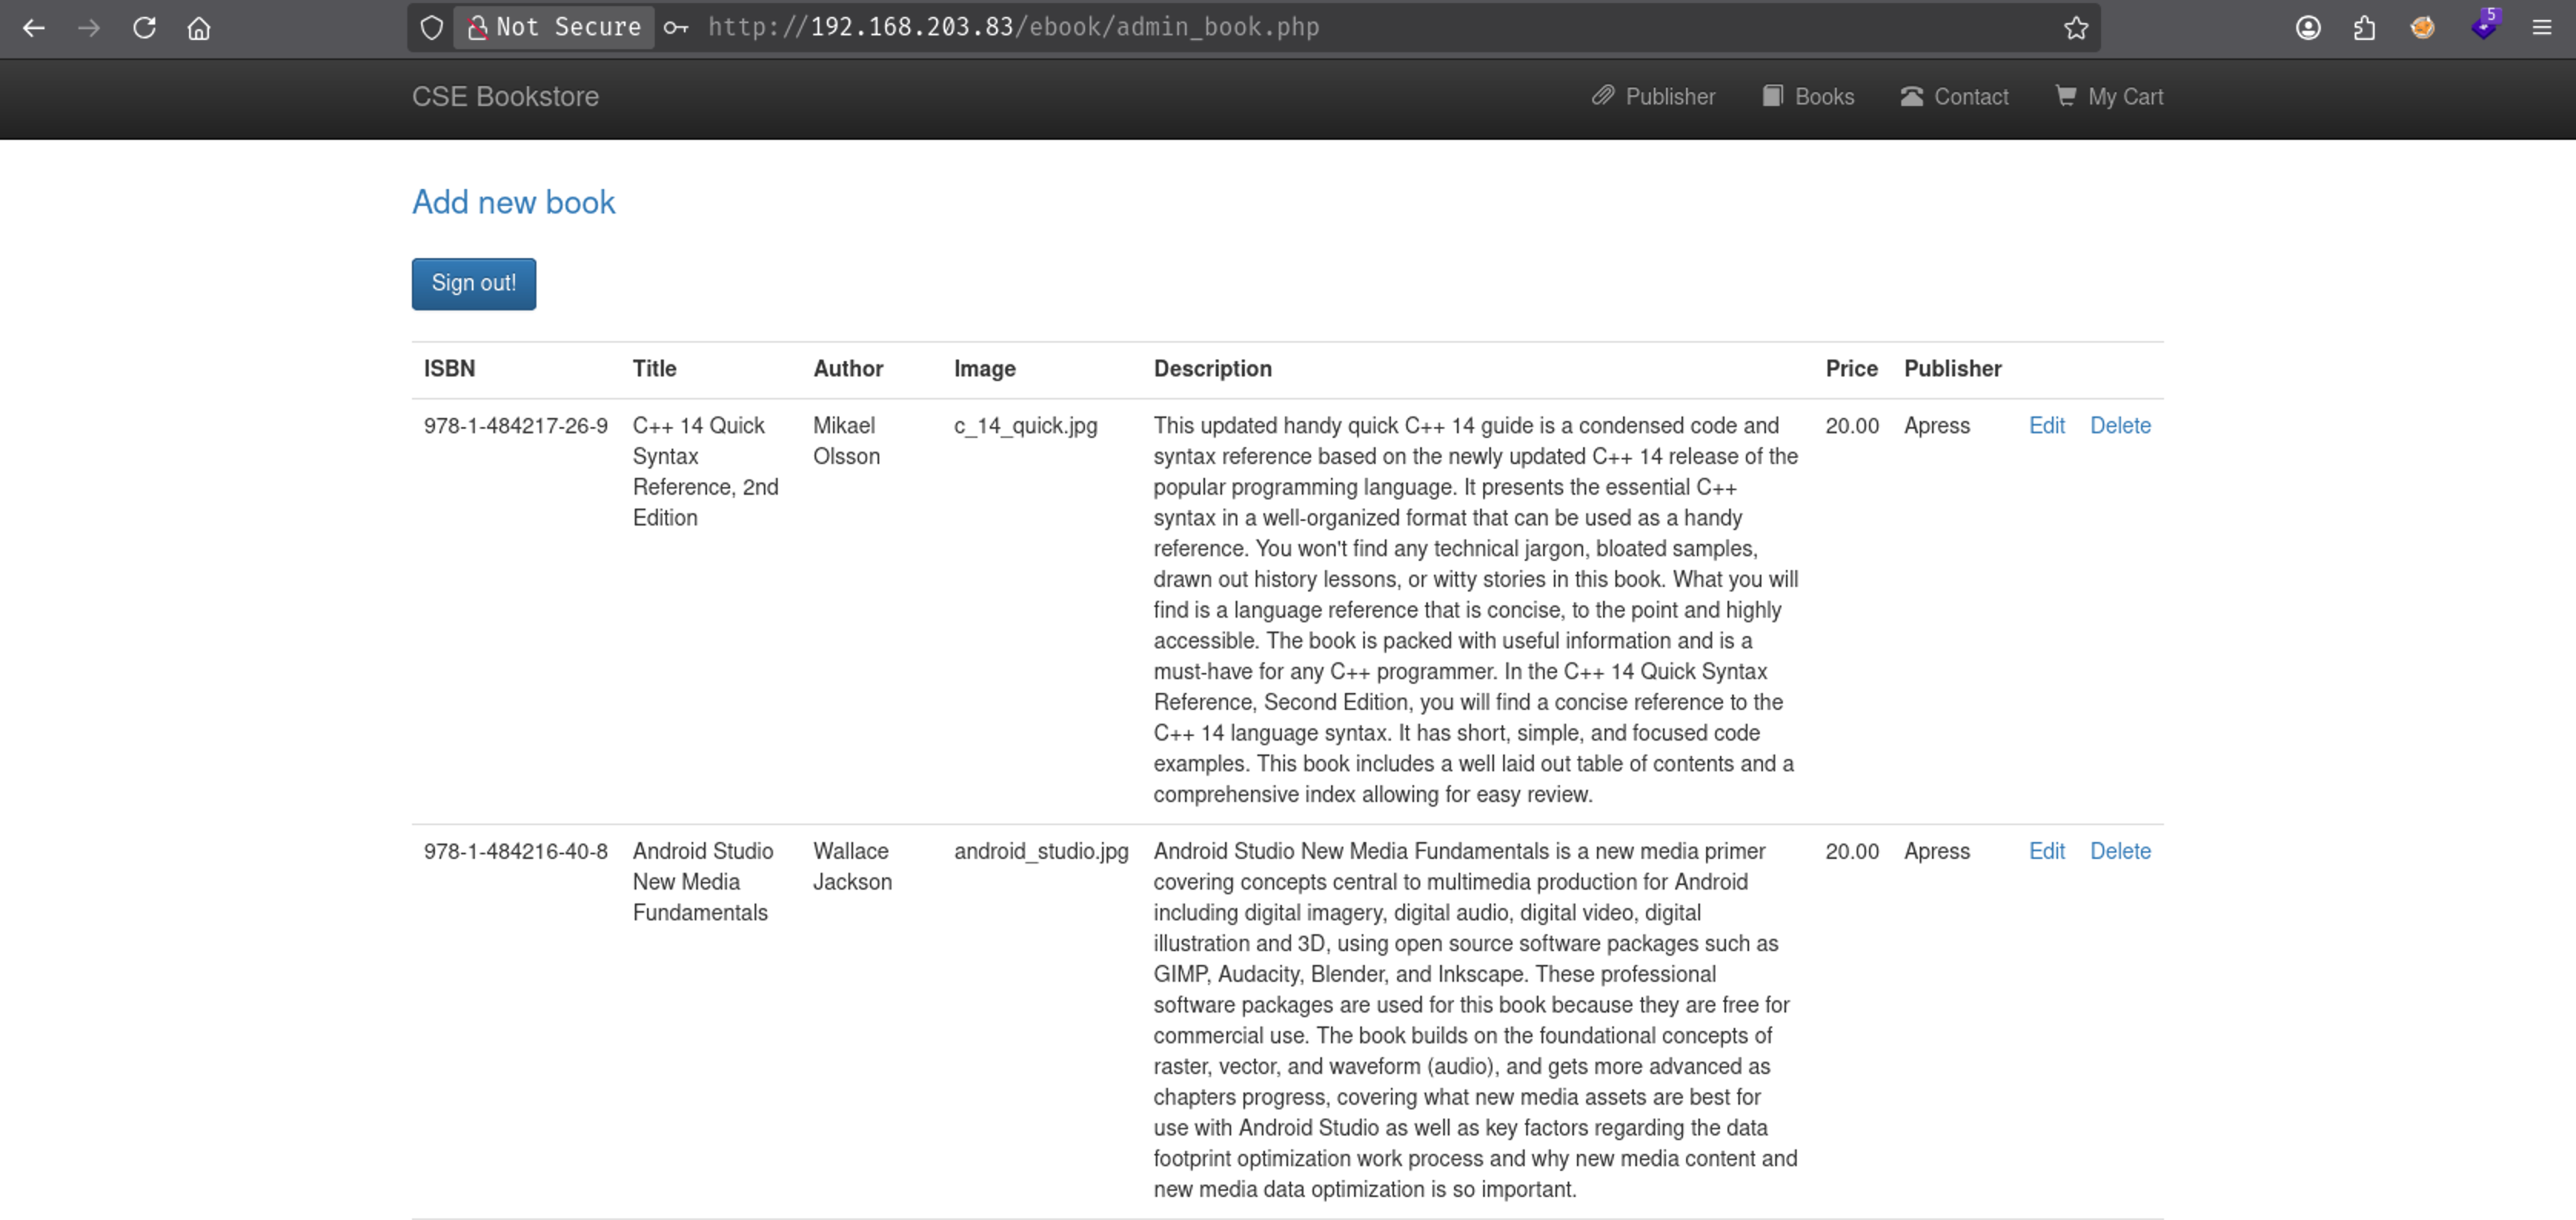Show site info via Not Secure badge
2576x1220 pixels.
(x=555, y=27)
